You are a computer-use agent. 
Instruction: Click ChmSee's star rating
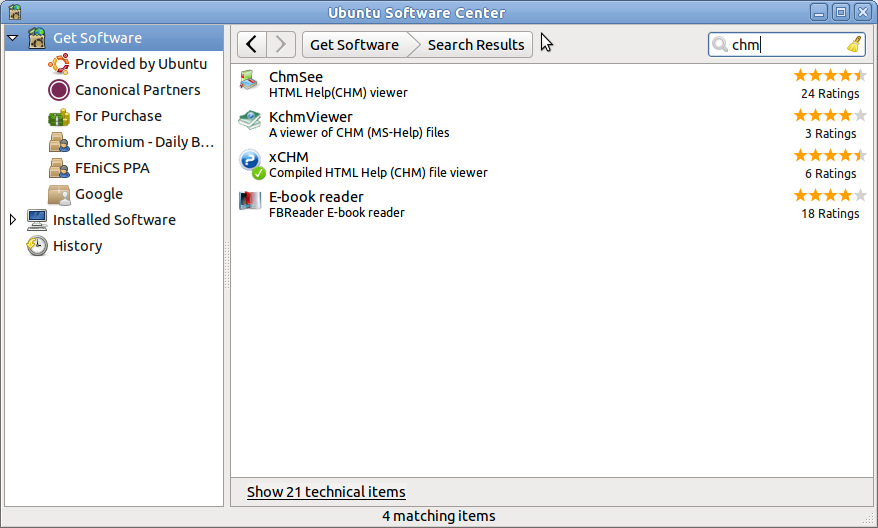point(830,76)
